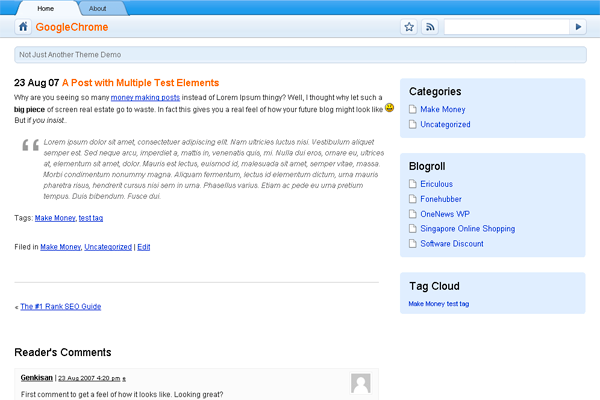Click the page icon beside Make Money category
The image size is (600, 400).
[412, 109]
